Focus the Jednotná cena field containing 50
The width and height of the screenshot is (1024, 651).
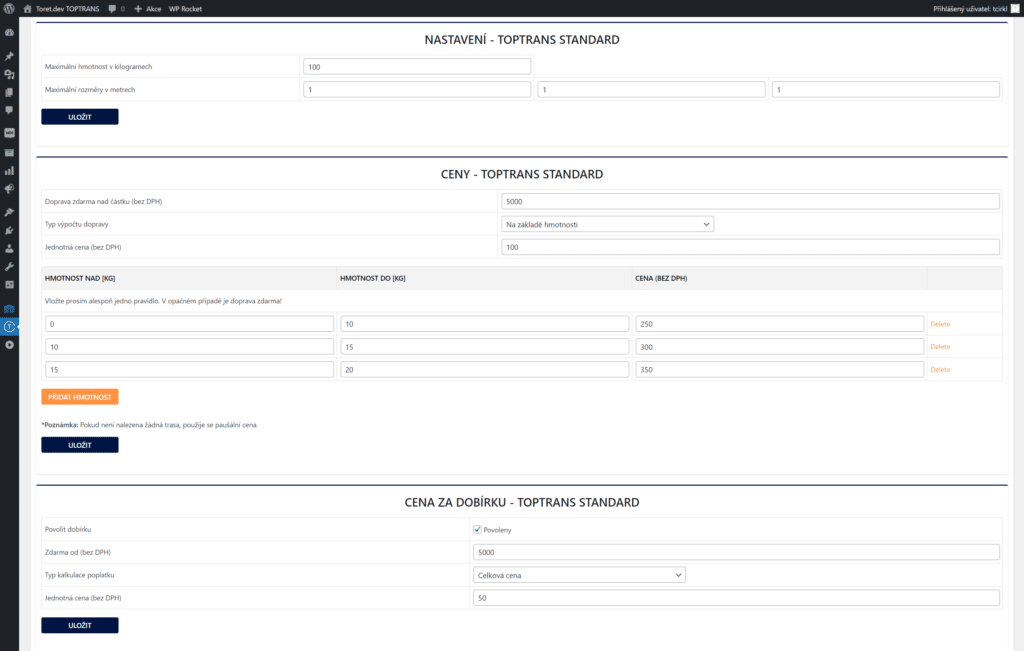tap(736, 598)
